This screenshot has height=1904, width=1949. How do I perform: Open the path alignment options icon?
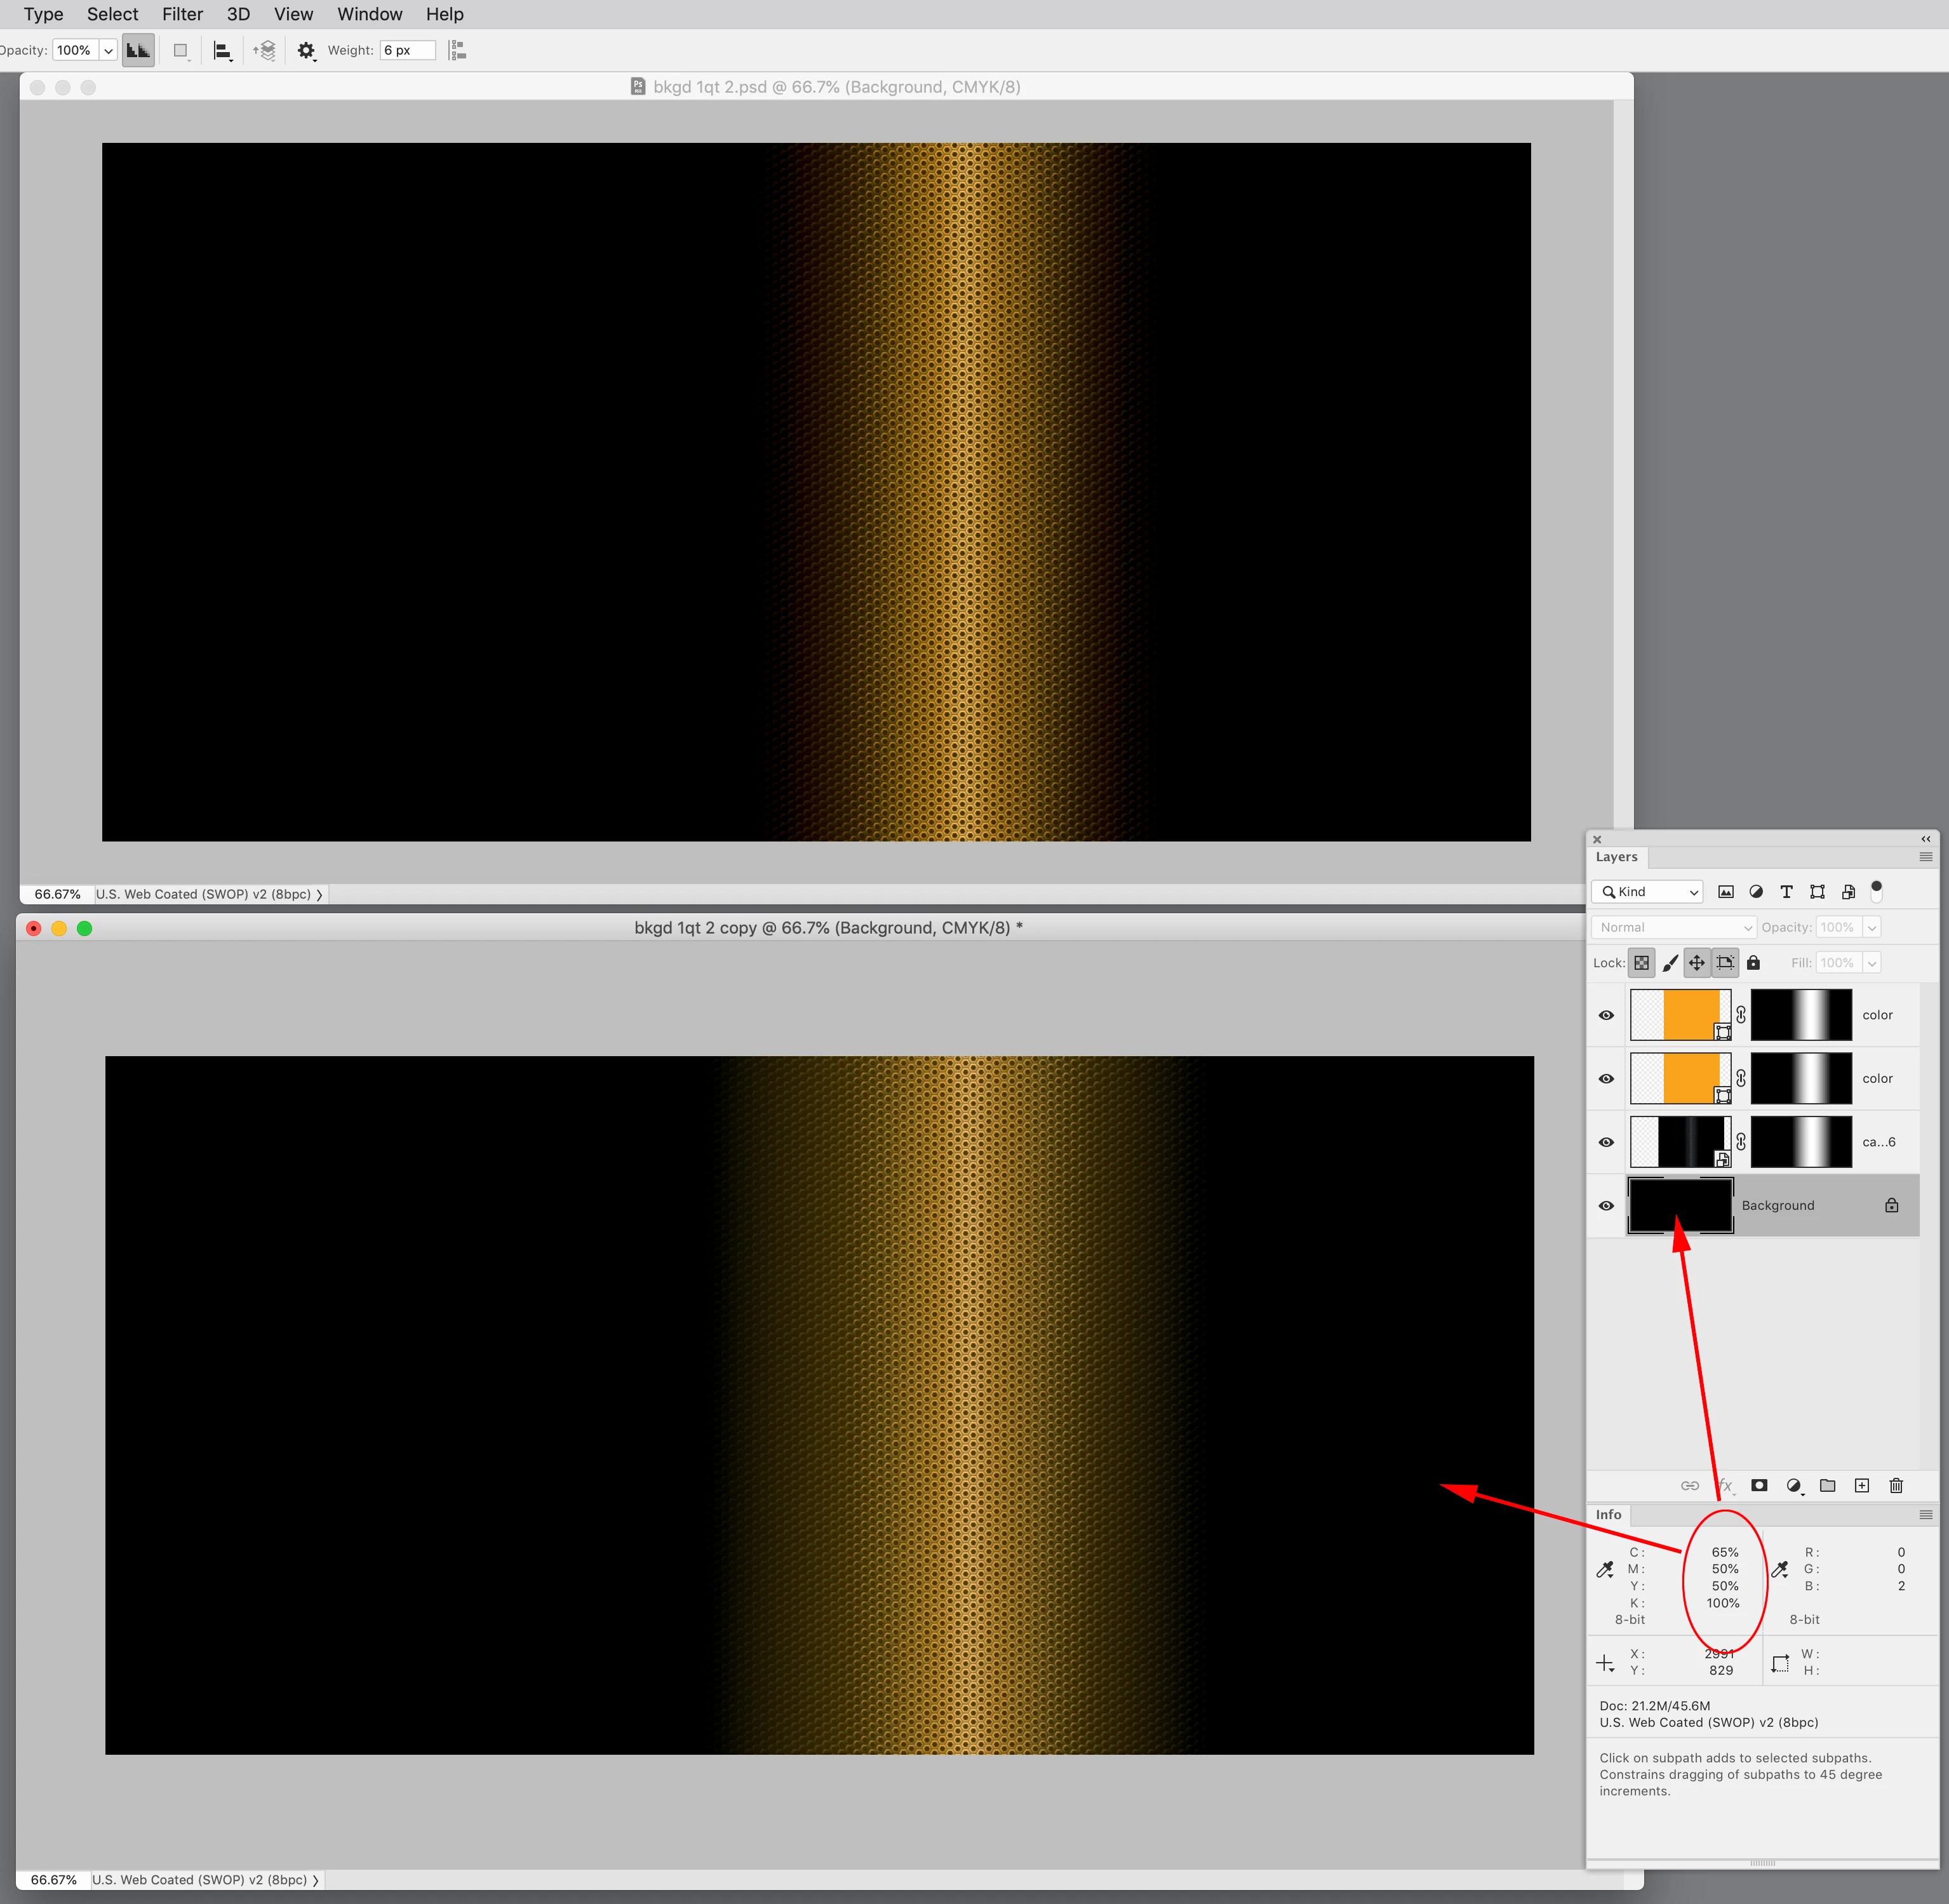click(223, 50)
